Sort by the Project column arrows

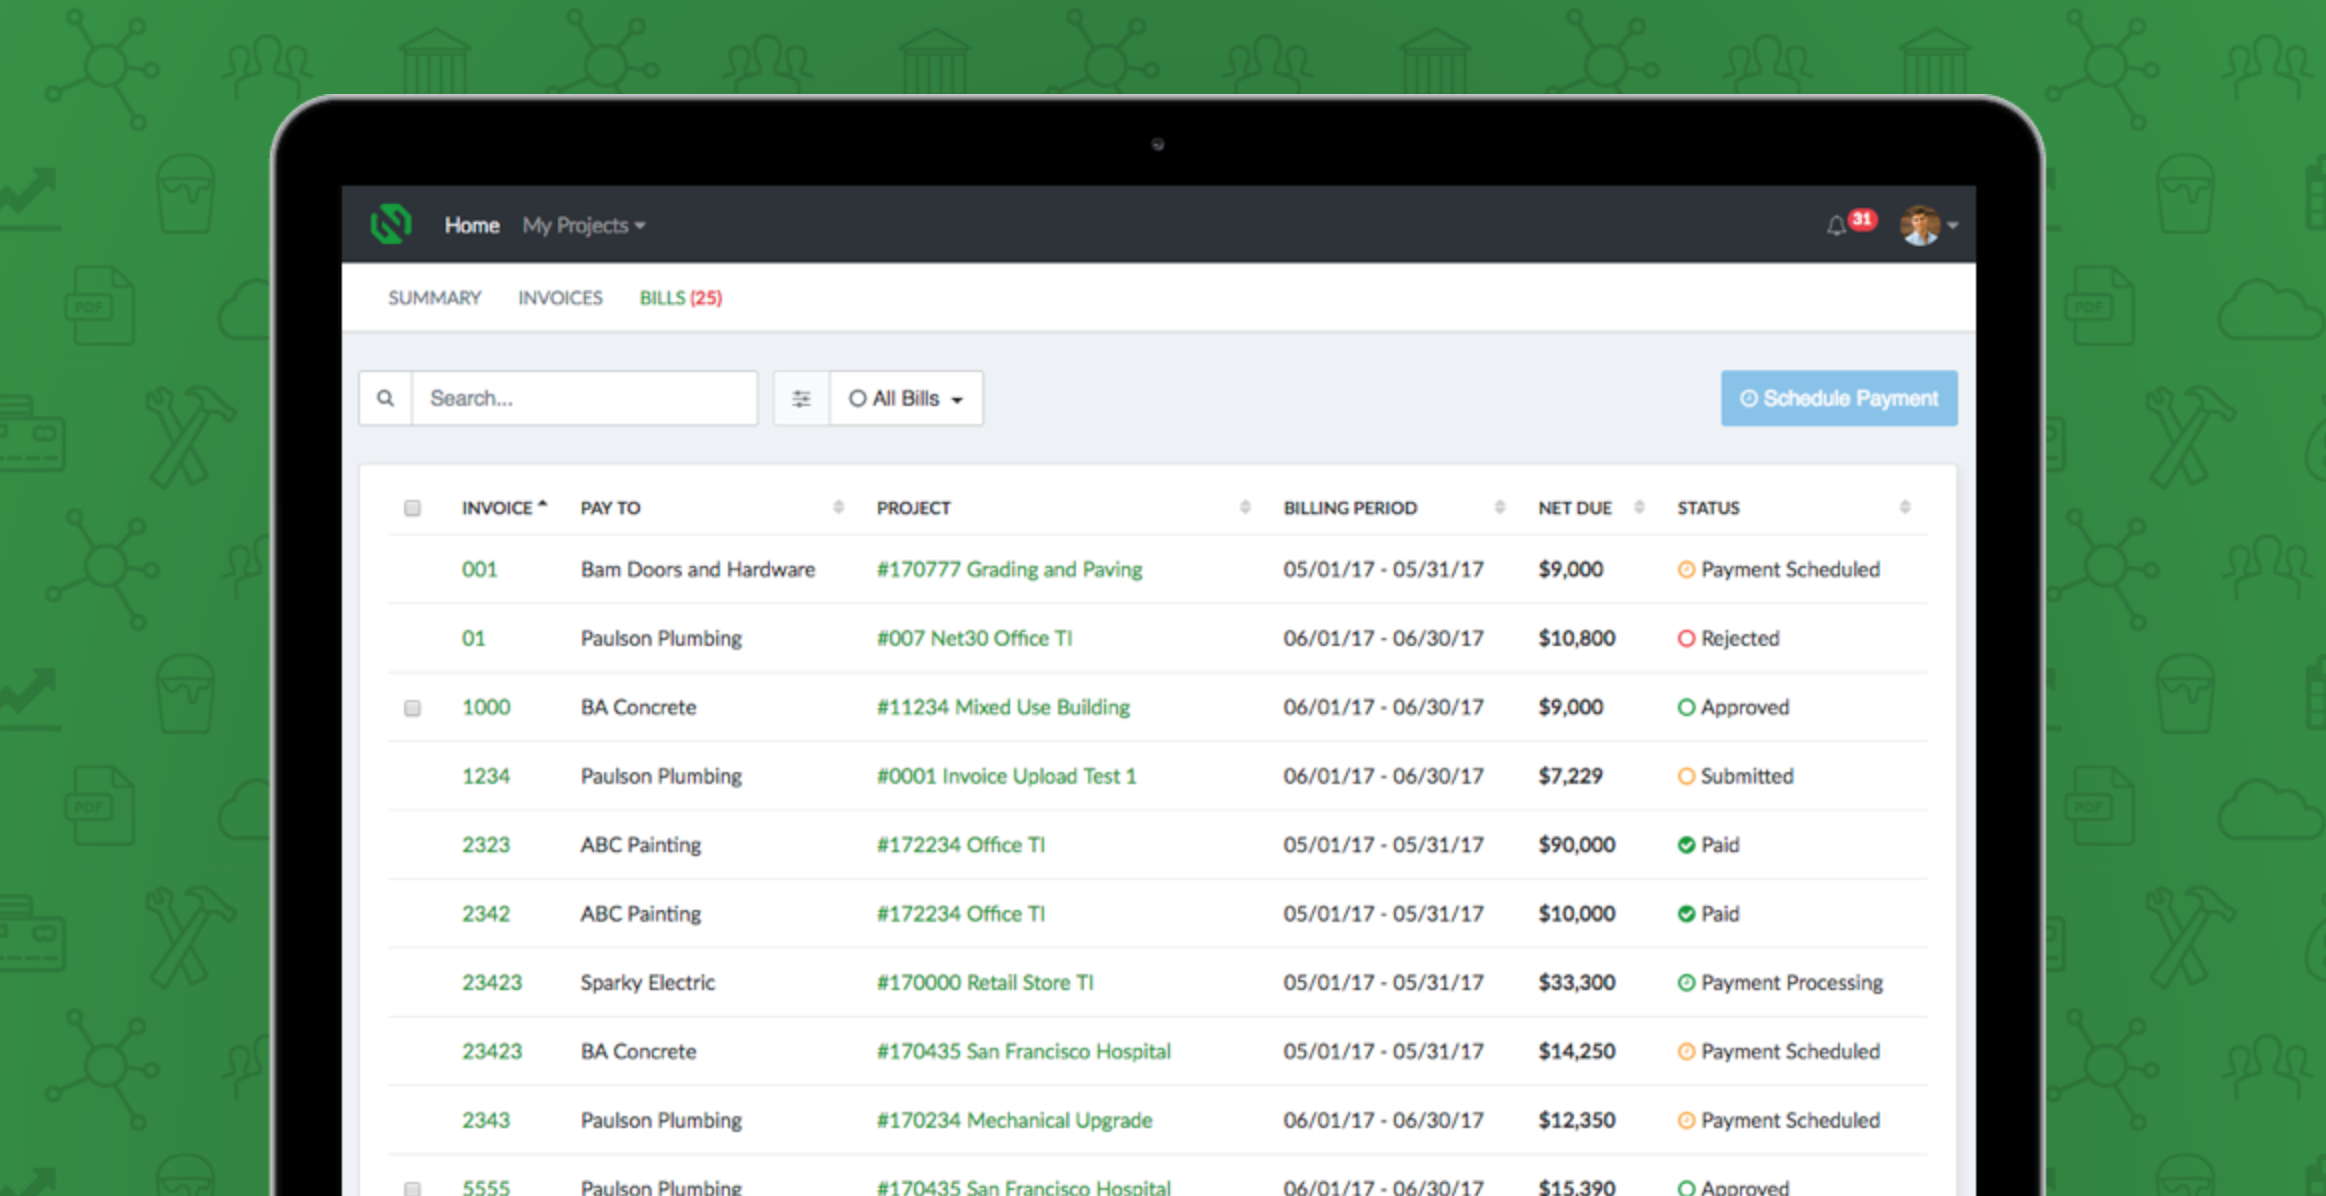1244,507
